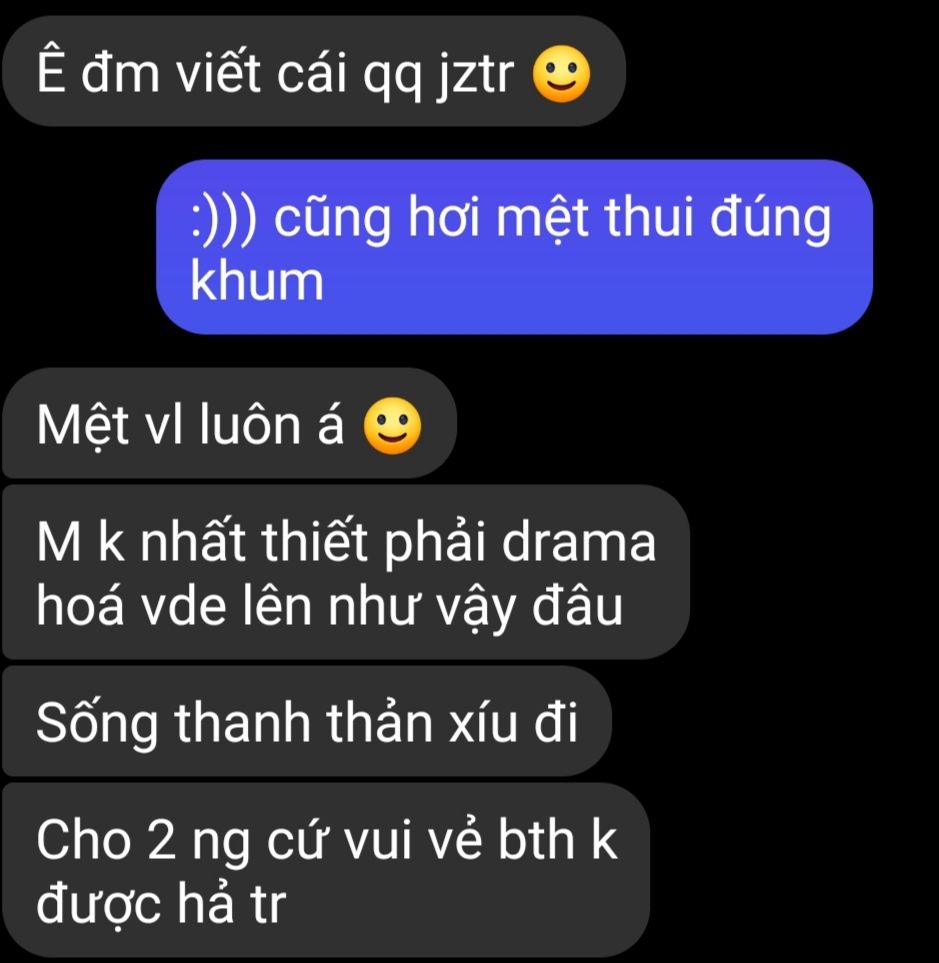Tap the "Cho 2 ng cứ vui vẻ" message
This screenshot has width=939, height=963.
326,870
